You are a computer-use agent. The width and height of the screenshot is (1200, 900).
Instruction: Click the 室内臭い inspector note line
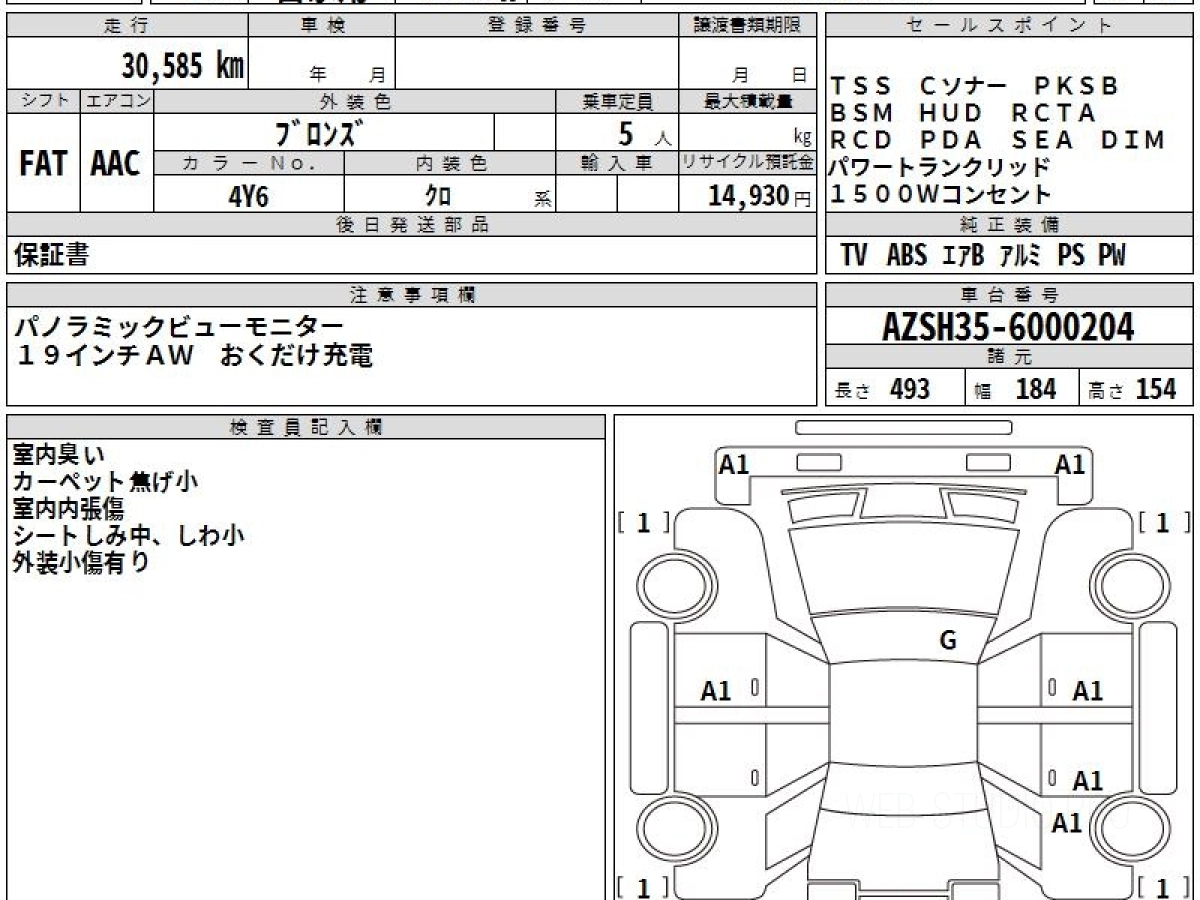pos(58,455)
